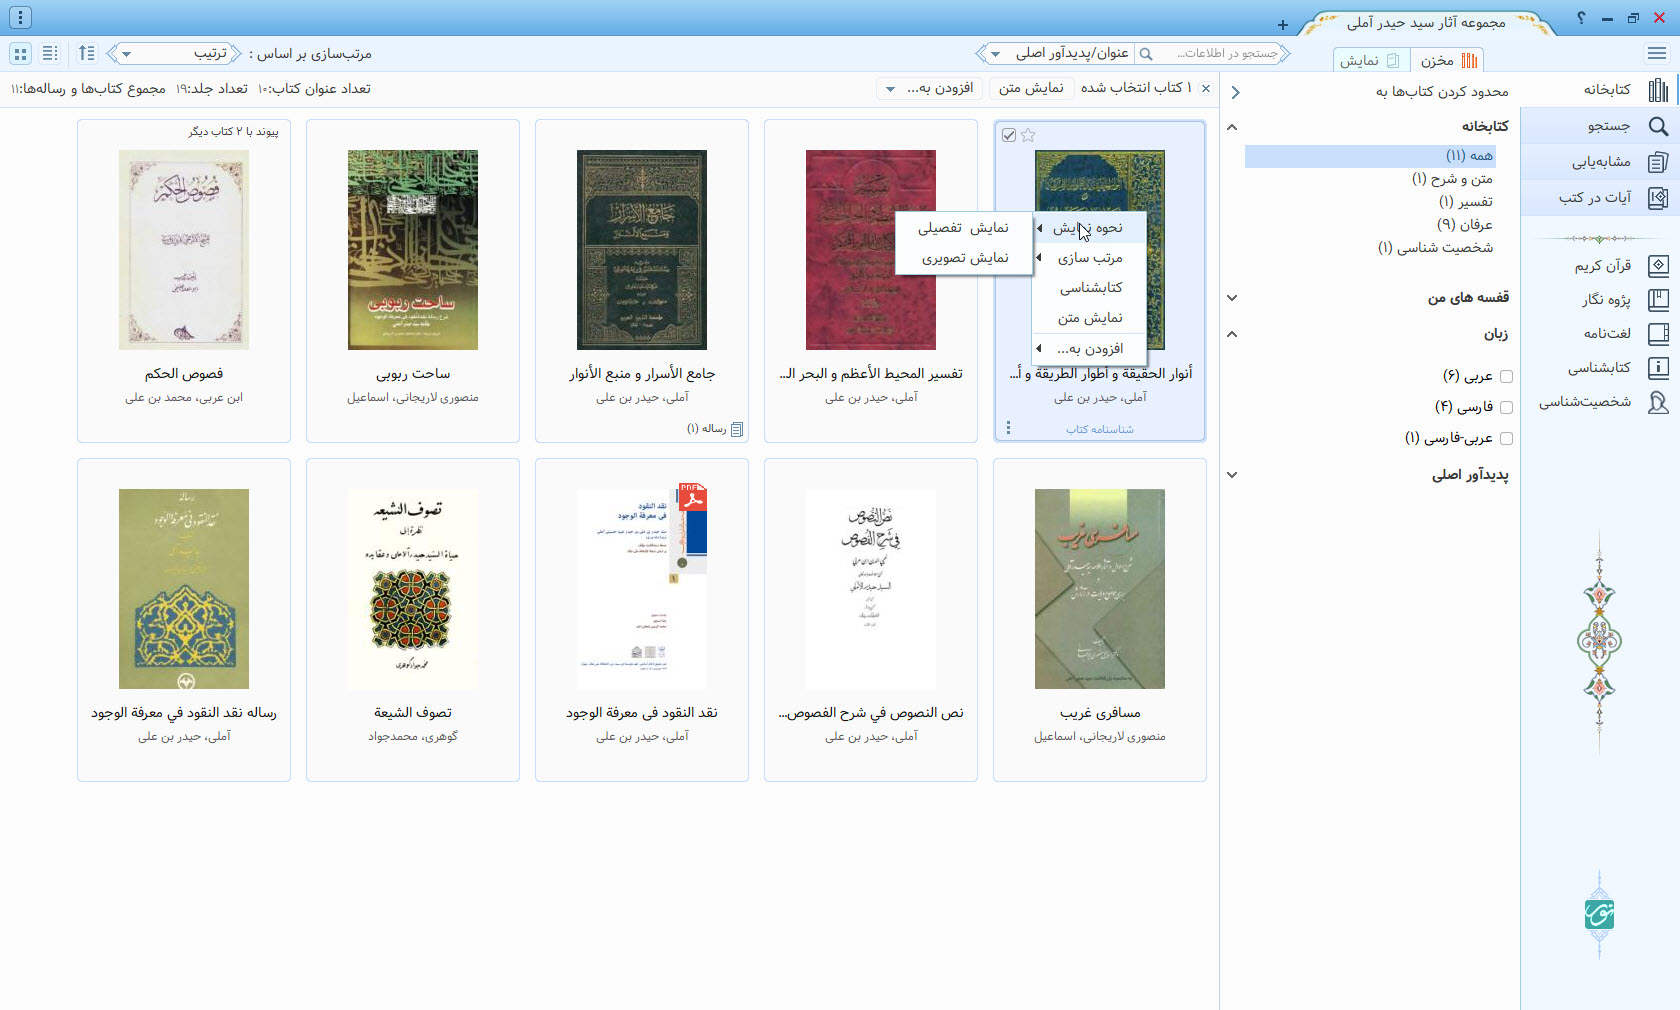Toggle the عربی-فارسی (۱) language checkbox
This screenshot has width=1680, height=1010.
coord(1506,438)
